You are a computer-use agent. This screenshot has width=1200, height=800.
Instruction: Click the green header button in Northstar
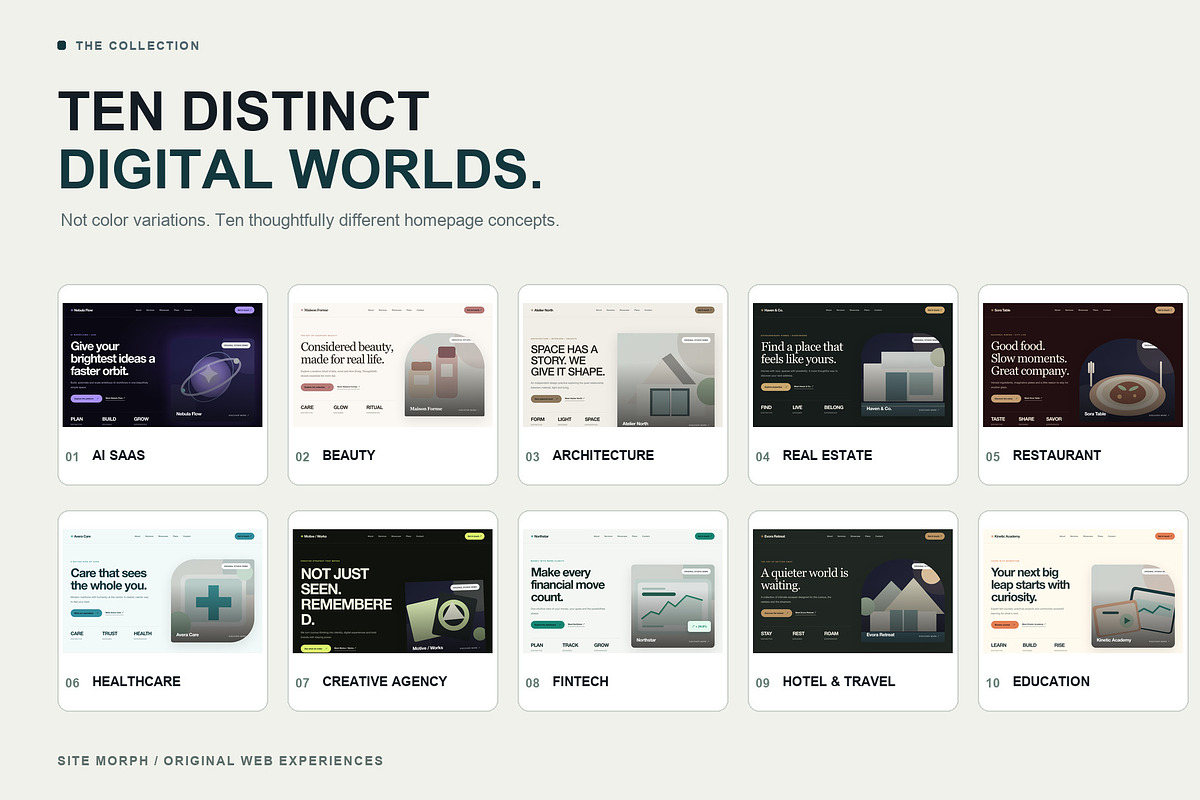tap(706, 536)
